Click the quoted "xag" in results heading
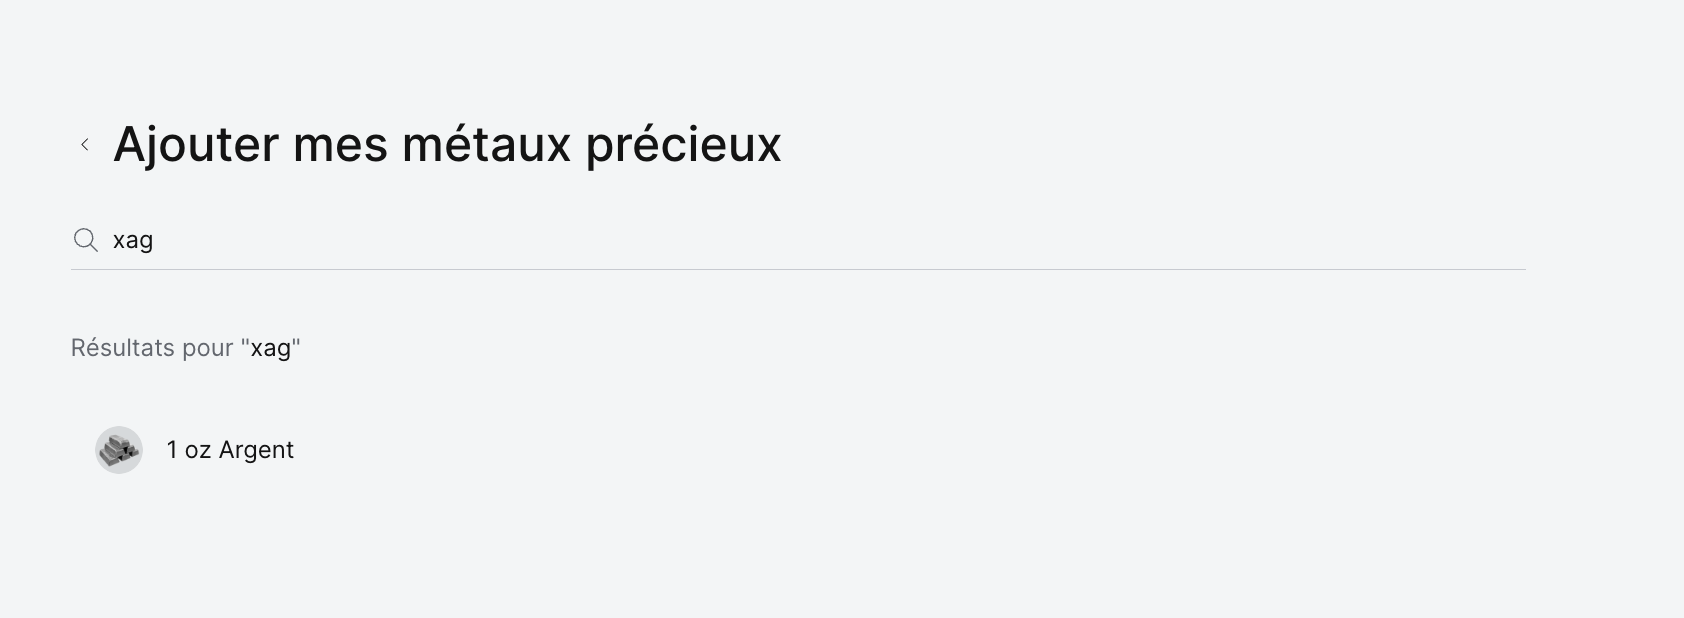Viewport: 1684px width, 618px height. (x=270, y=349)
